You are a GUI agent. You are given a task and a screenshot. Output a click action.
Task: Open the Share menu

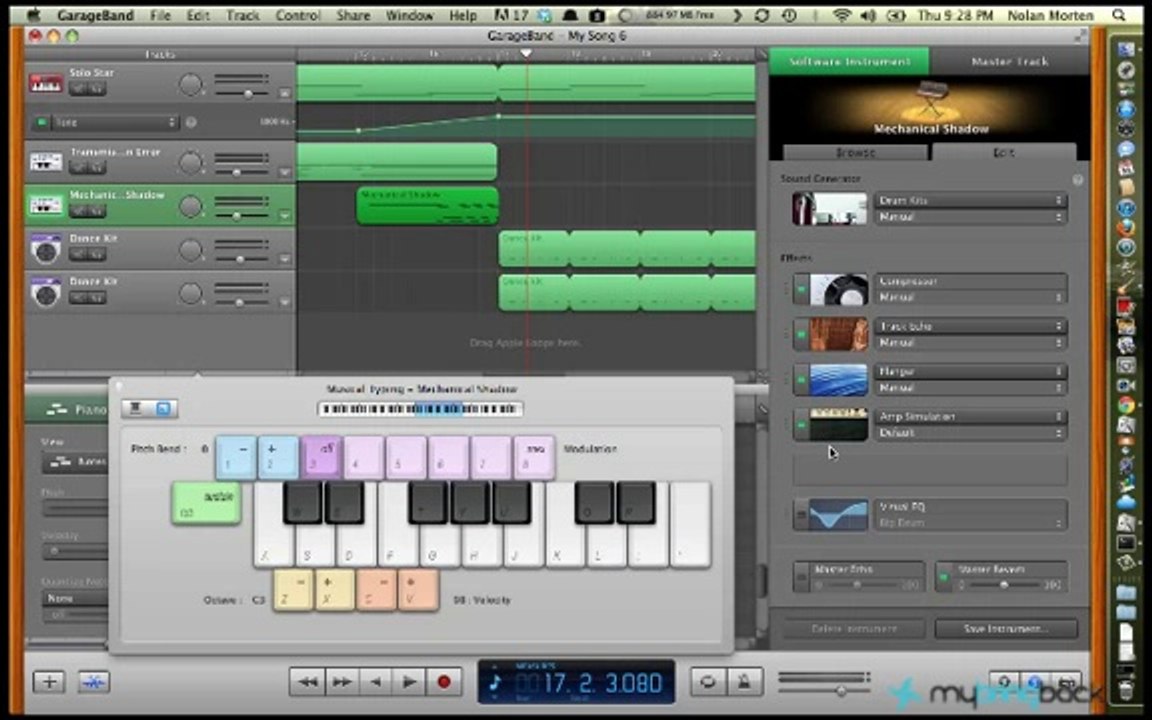tap(353, 15)
